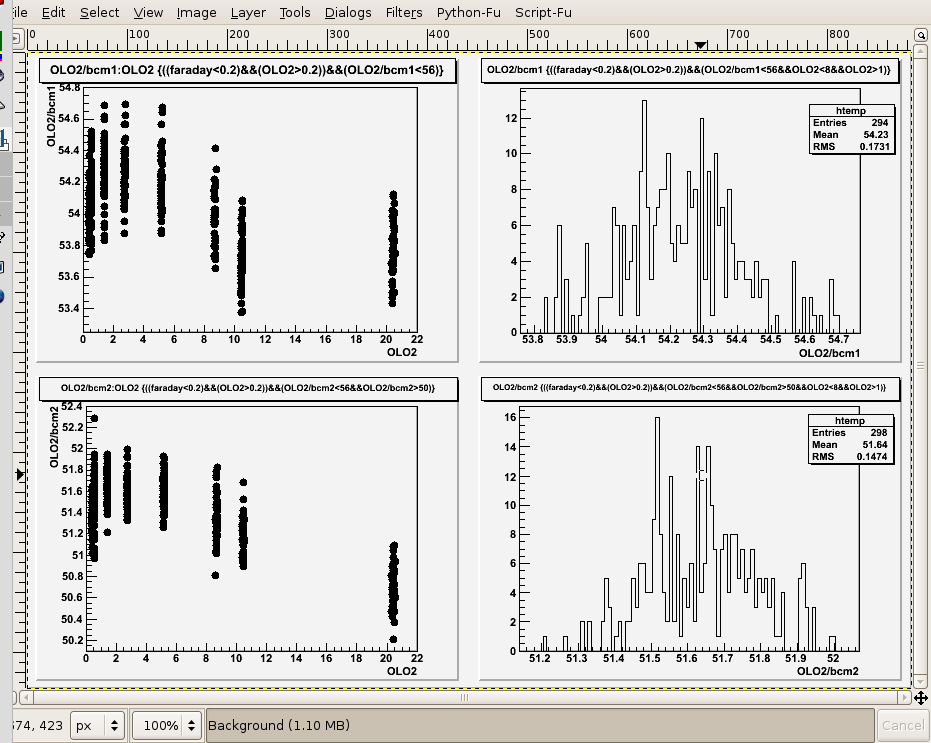Open the Dialogs menu
Screen dimensions: 931x743
click(348, 12)
